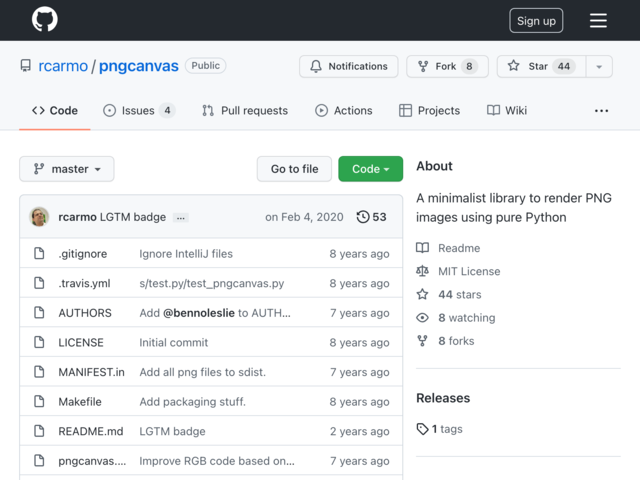Screen dimensions: 640x480
Task: Click rcarmo's avatar thumbnail
Action: click(x=39, y=217)
